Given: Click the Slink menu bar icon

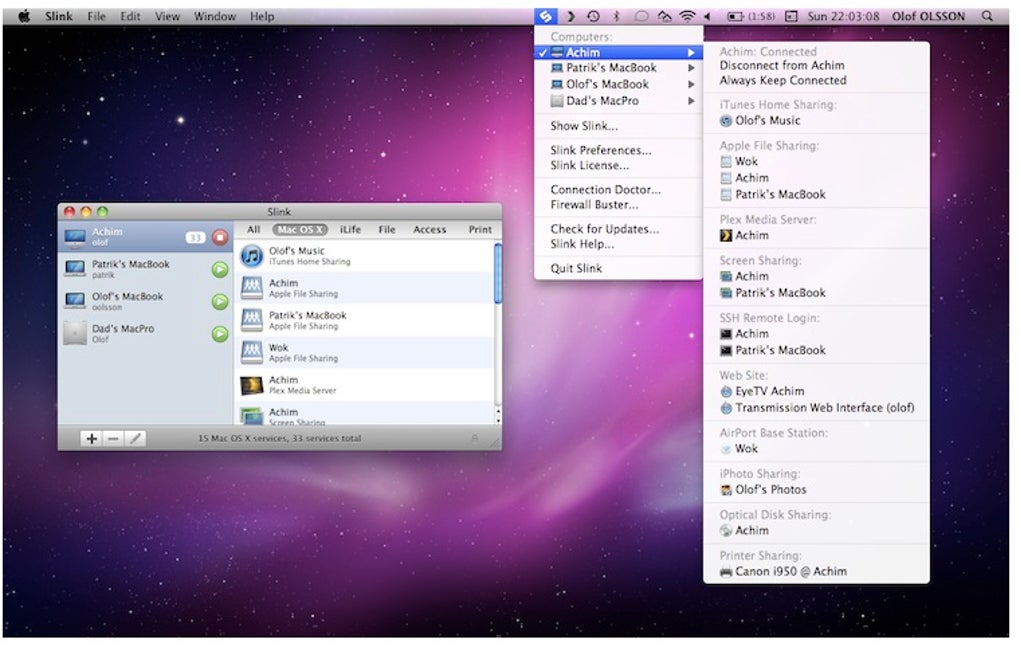Looking at the screenshot, I should point(545,16).
